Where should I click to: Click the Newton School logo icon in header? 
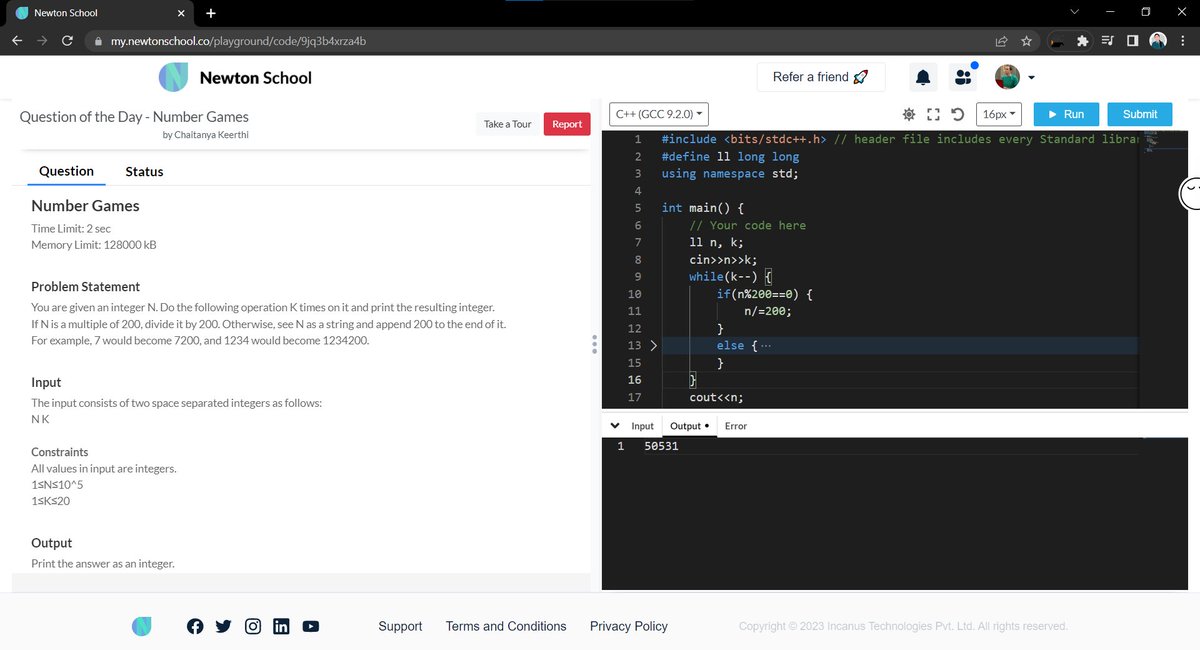tap(174, 77)
